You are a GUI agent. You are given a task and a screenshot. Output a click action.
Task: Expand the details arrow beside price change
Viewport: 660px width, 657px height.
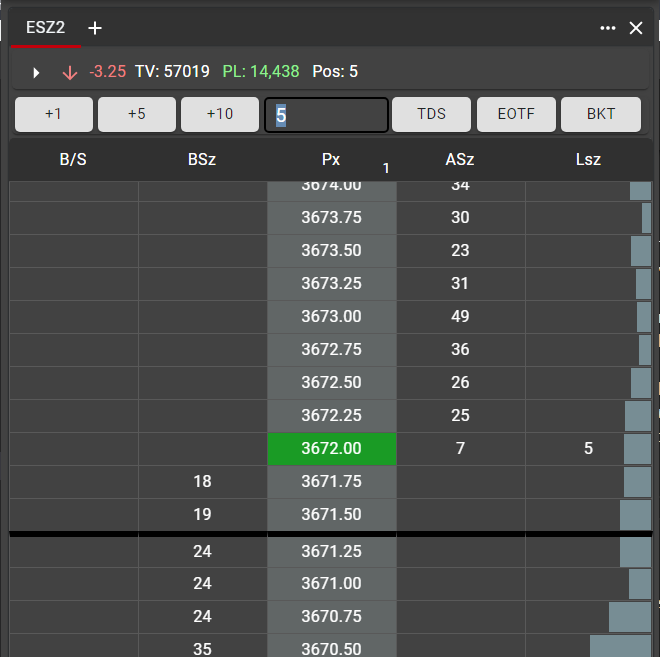pyautogui.click(x=37, y=72)
